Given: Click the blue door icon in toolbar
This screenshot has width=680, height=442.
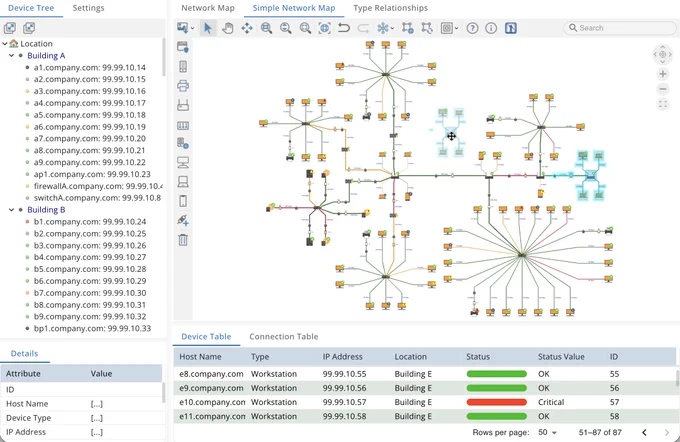Looking at the screenshot, I should [x=511, y=28].
